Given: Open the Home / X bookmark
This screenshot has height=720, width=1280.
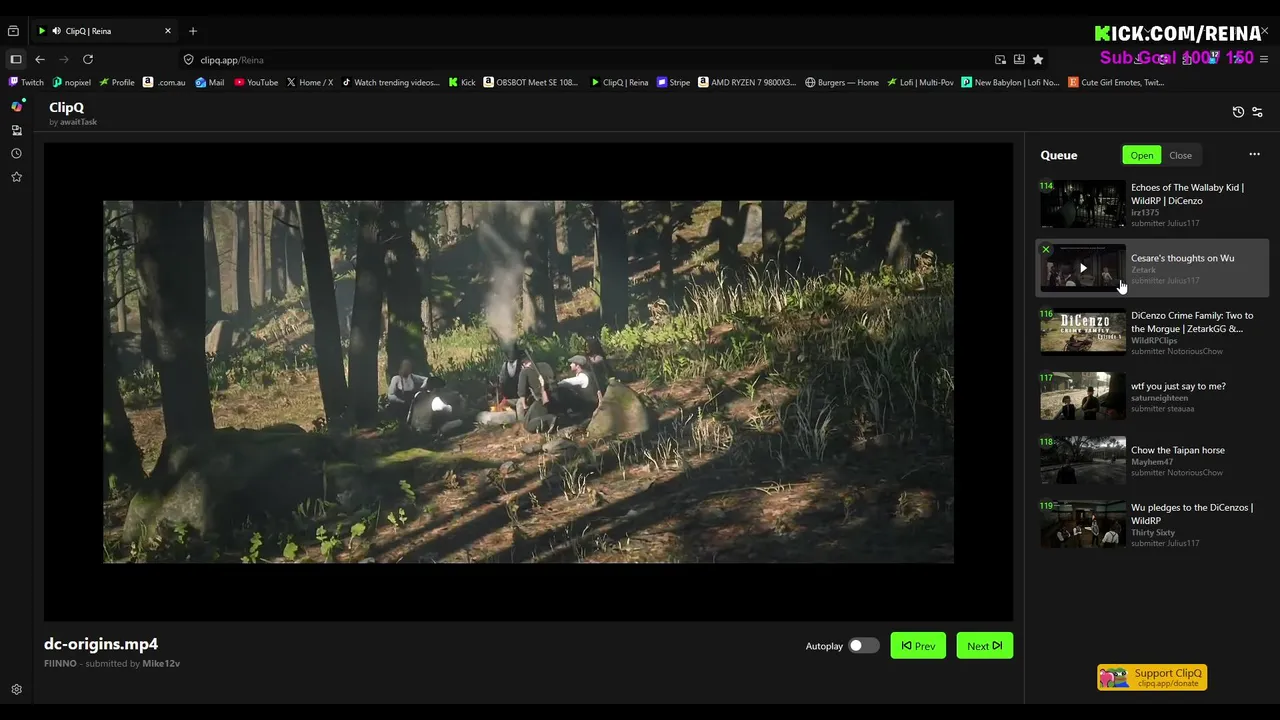Looking at the screenshot, I should coord(310,82).
